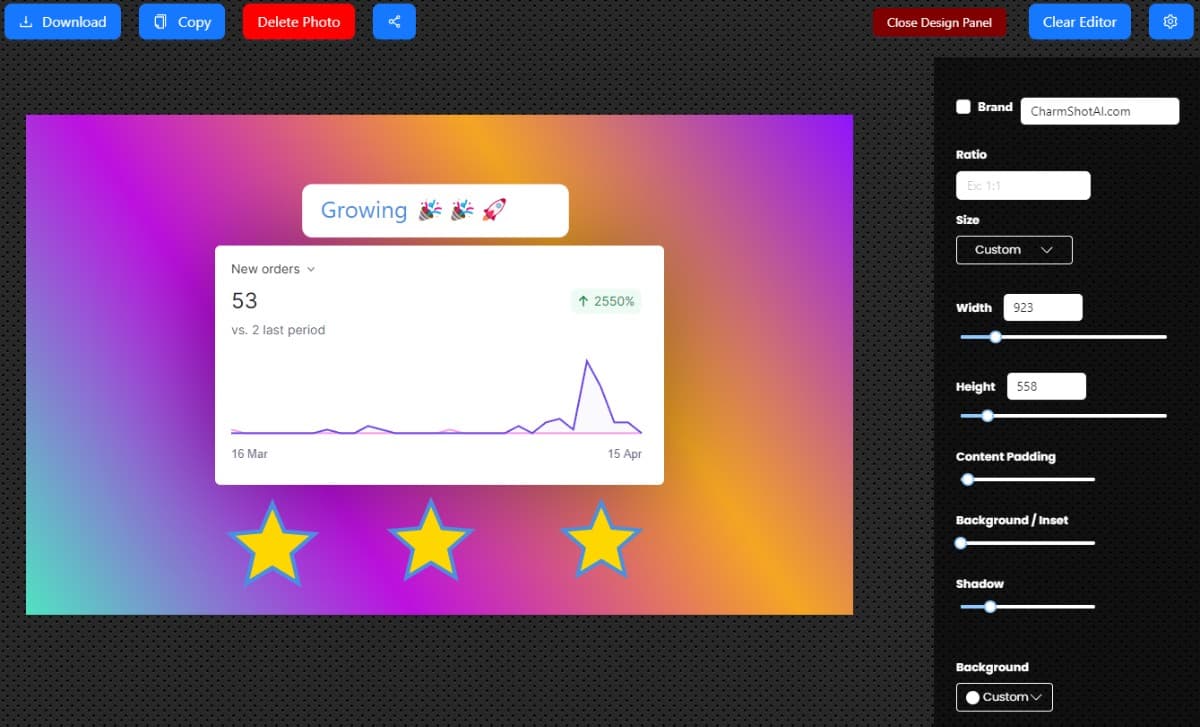Open settings via the gear icon
Viewport: 1200px width, 727px height.
(x=1170, y=21)
